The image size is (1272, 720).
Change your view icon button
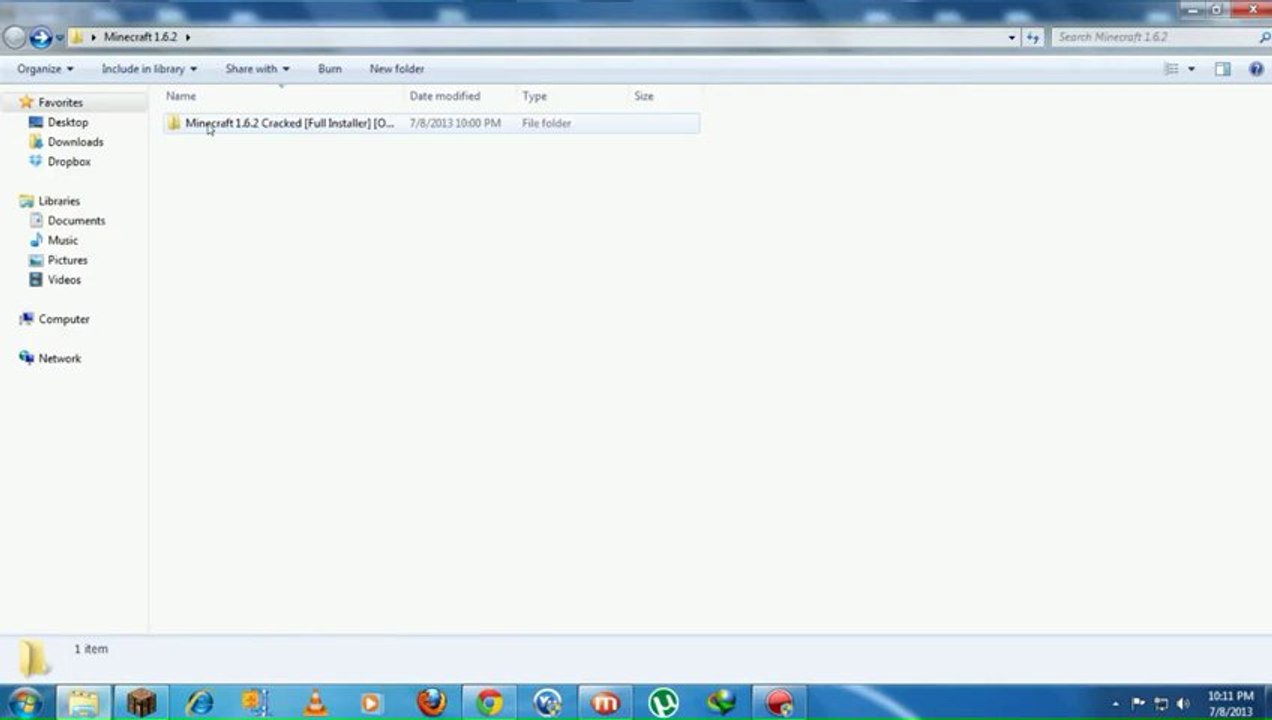click(1171, 69)
